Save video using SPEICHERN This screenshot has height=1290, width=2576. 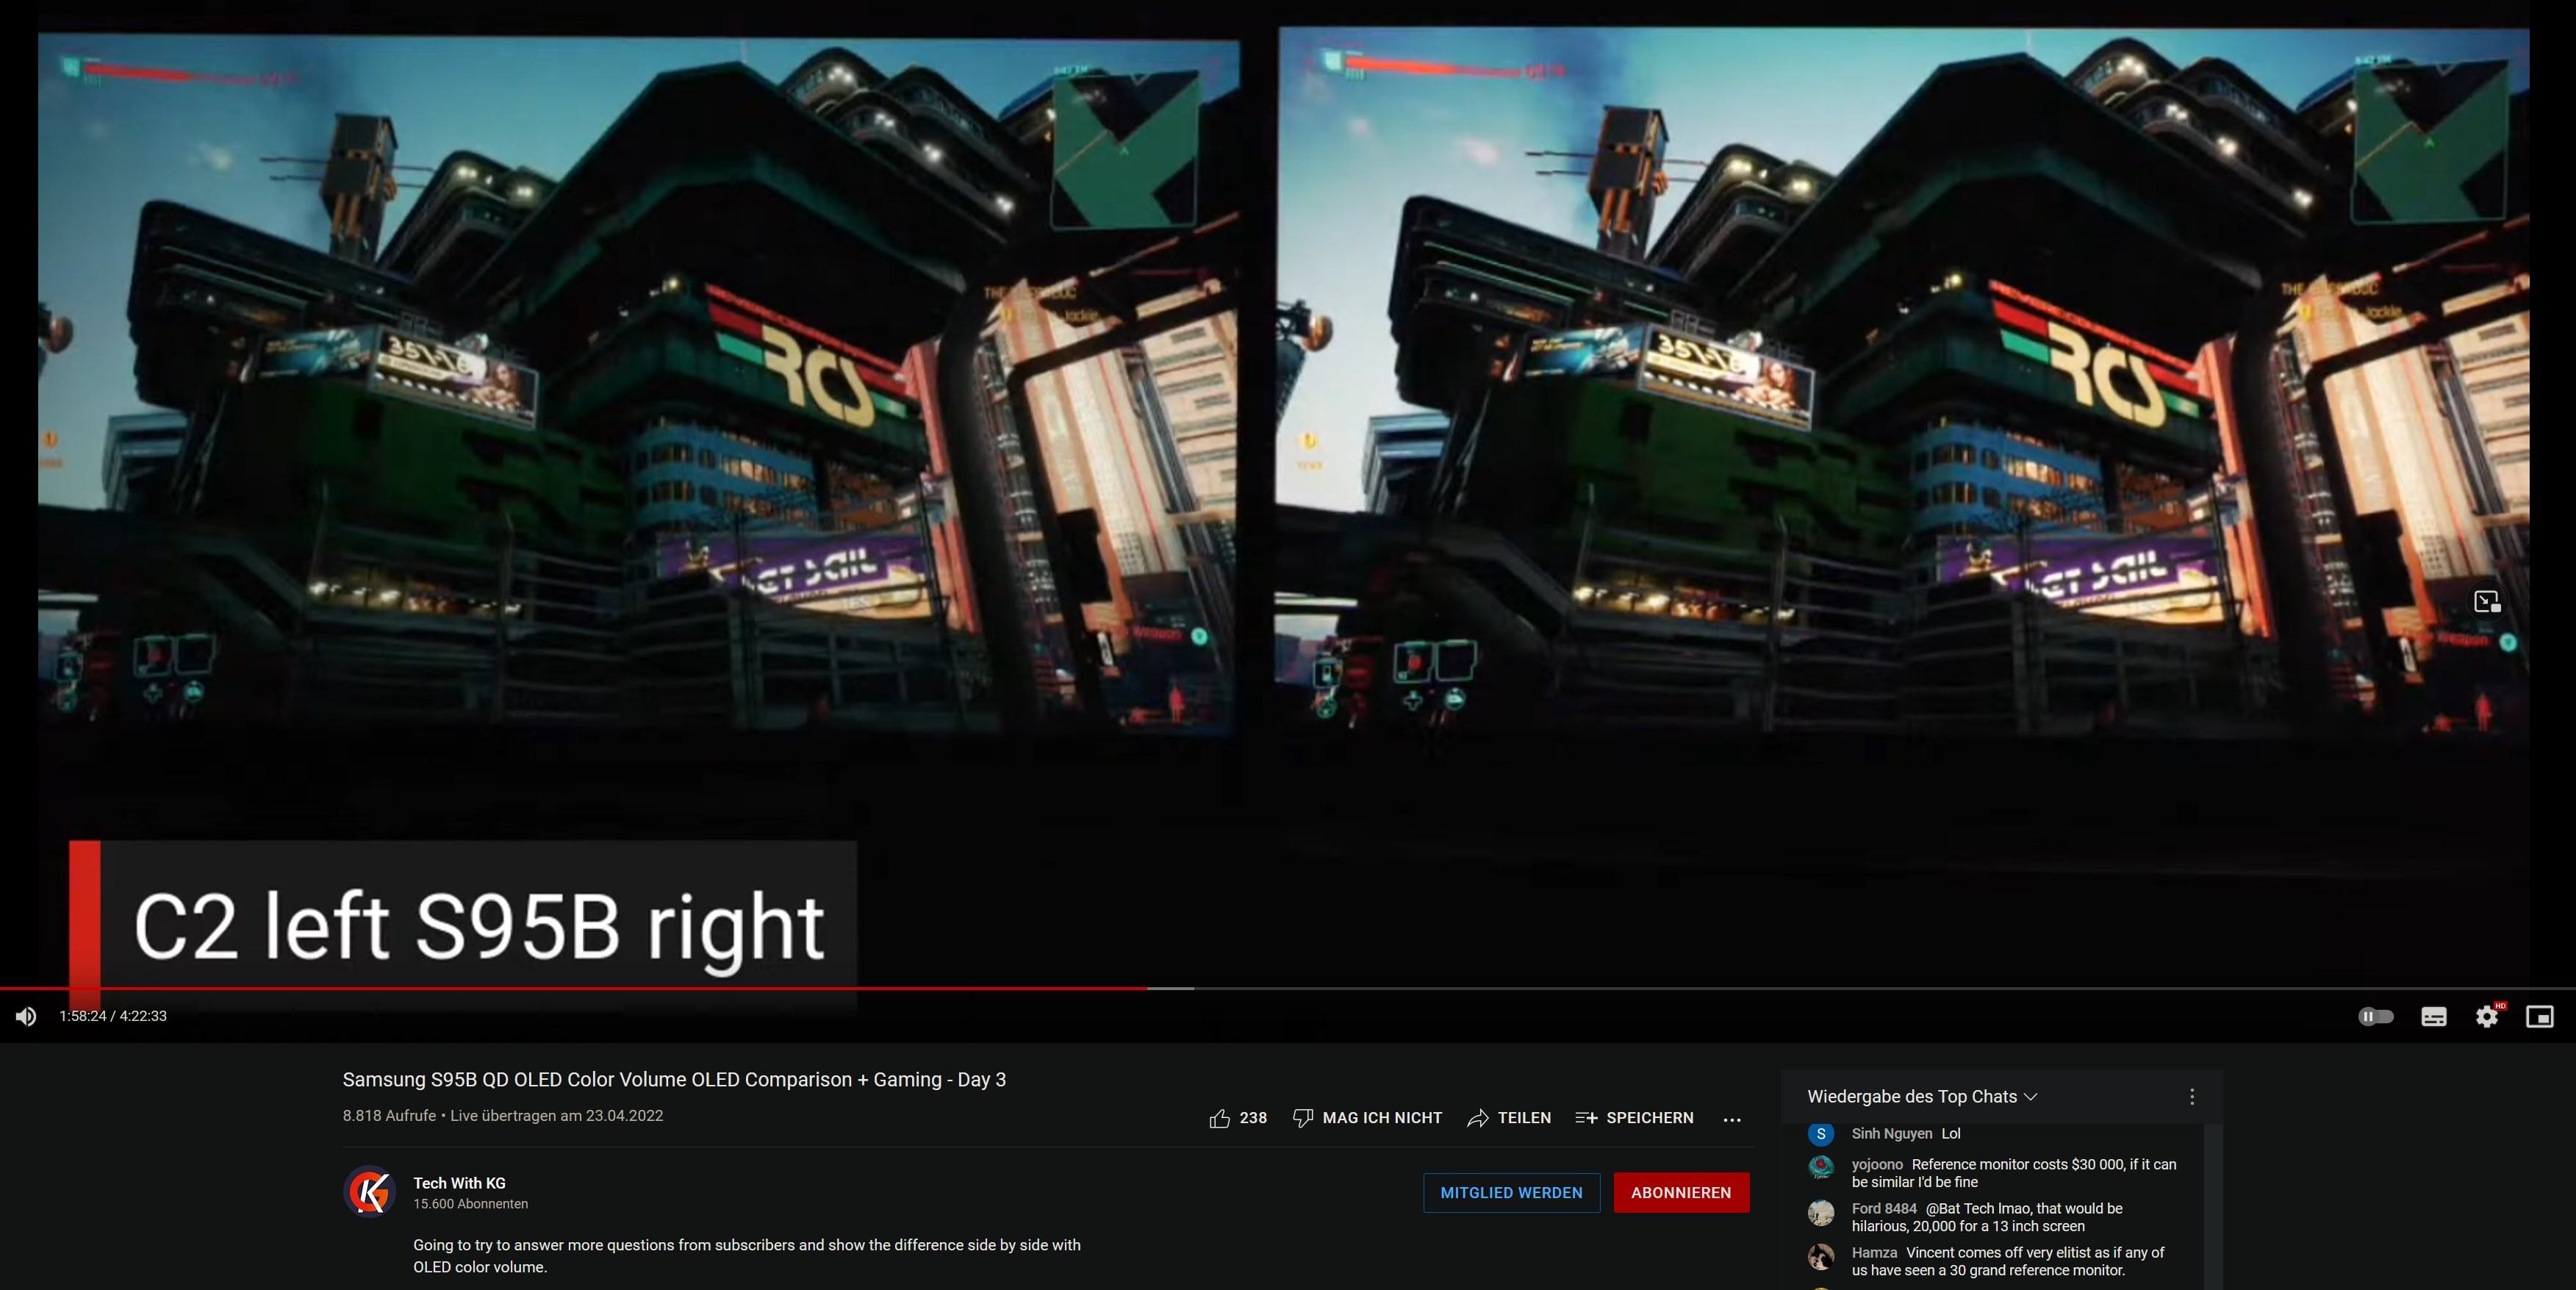[1634, 1118]
